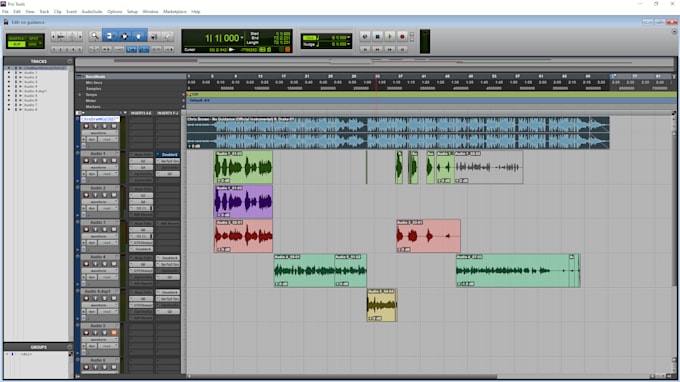The image size is (680, 382).
Task: Select the Selector tool
Action: (124, 36)
